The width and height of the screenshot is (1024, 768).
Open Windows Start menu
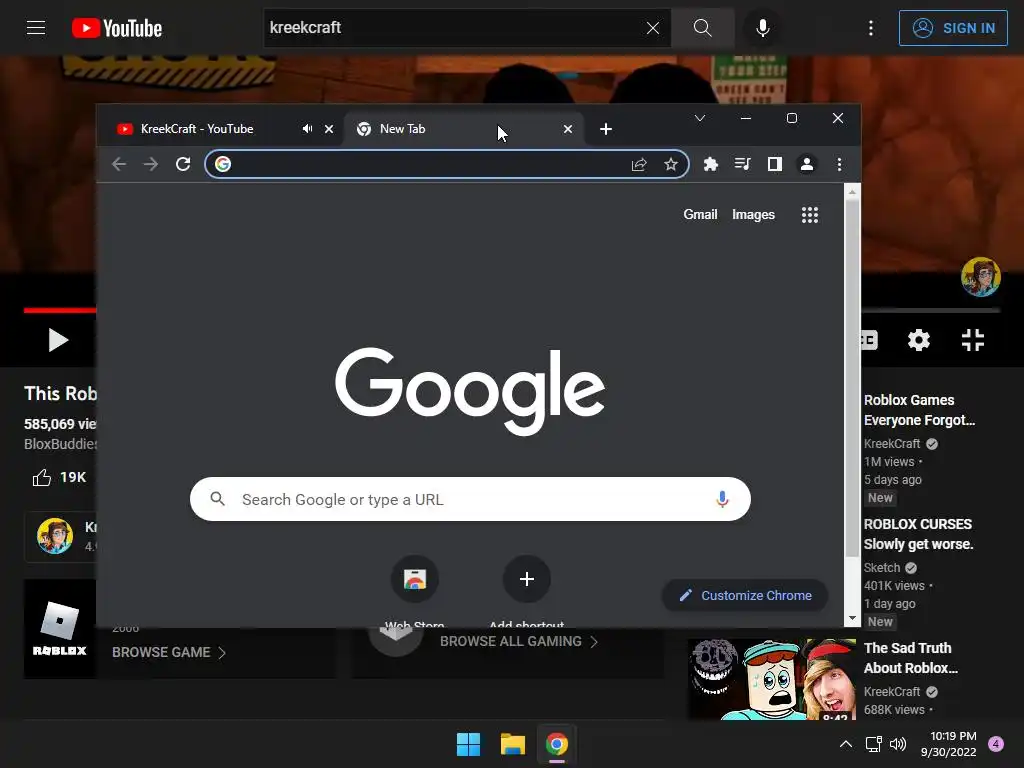[x=468, y=744]
